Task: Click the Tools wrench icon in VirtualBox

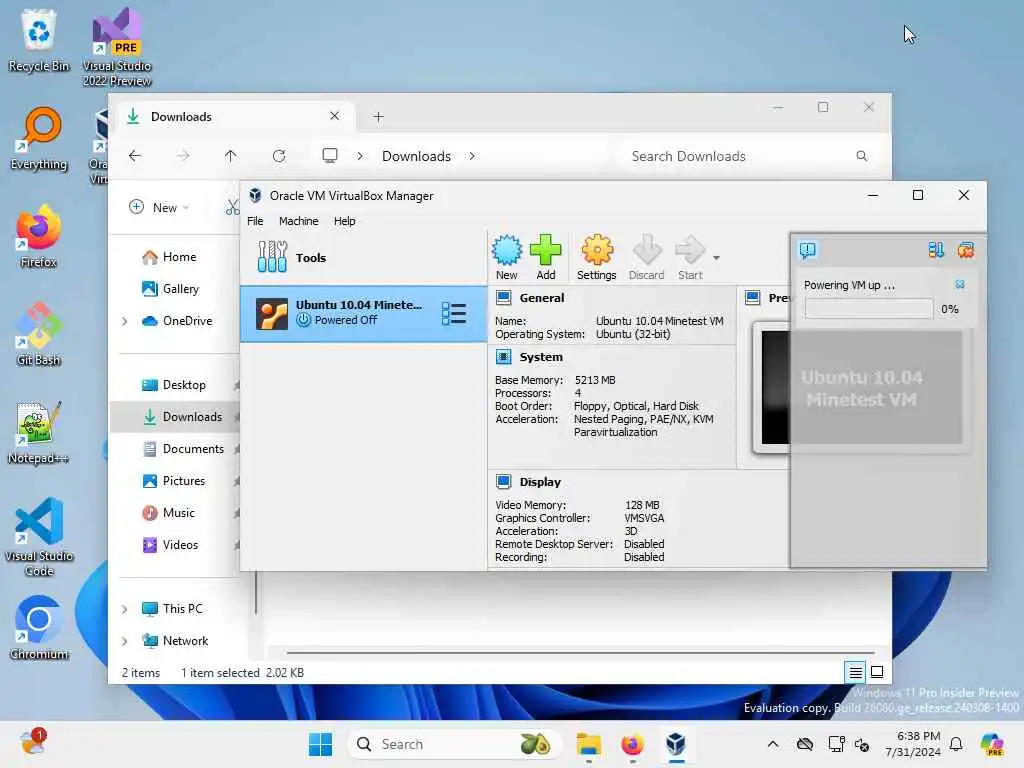Action: click(x=272, y=257)
